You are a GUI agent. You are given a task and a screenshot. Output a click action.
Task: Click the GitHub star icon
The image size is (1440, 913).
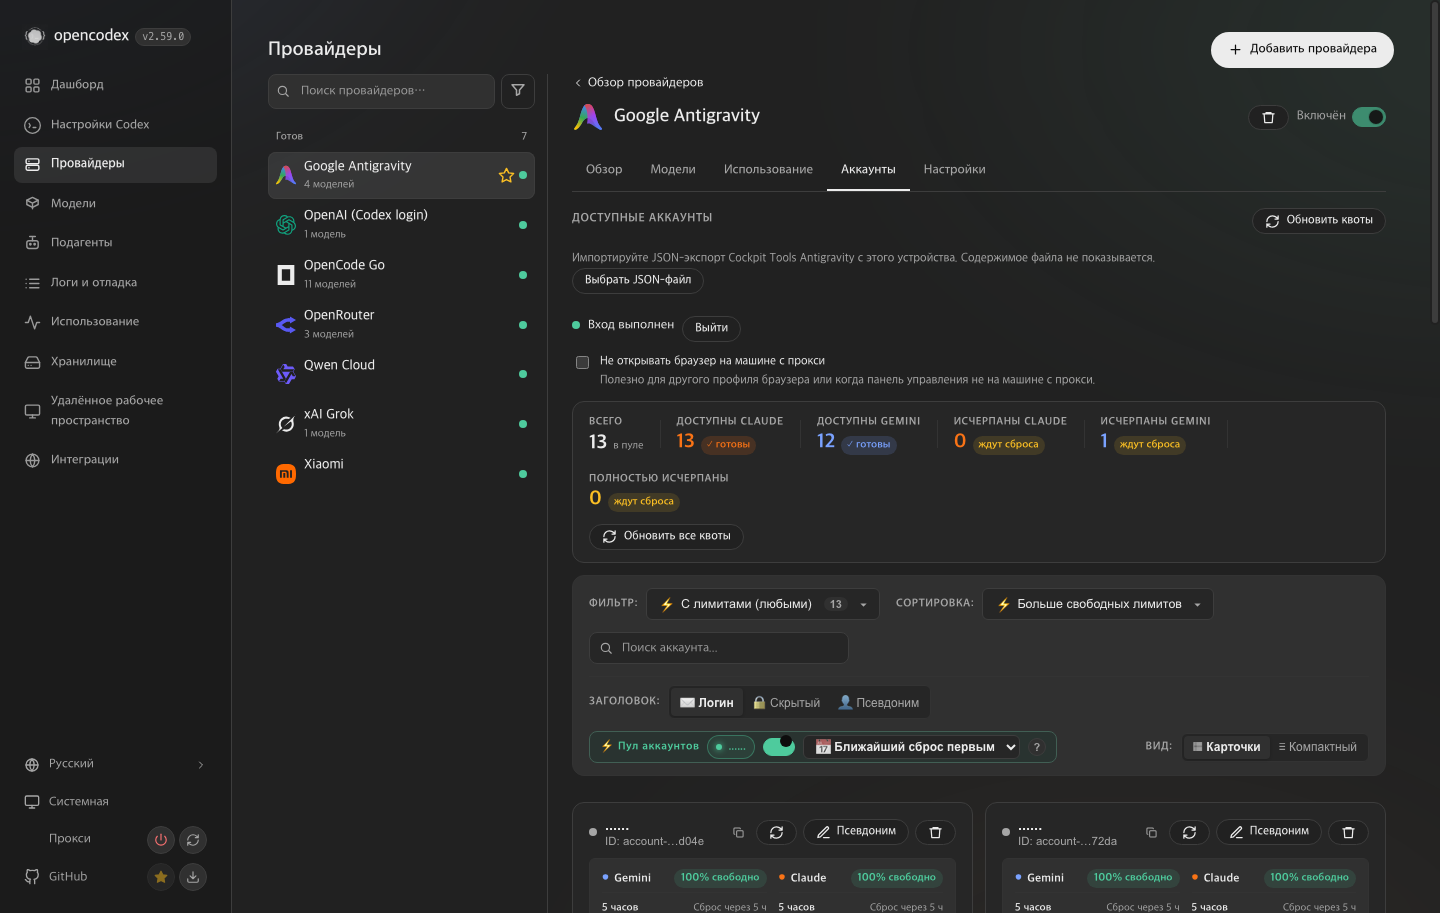pyautogui.click(x=161, y=877)
